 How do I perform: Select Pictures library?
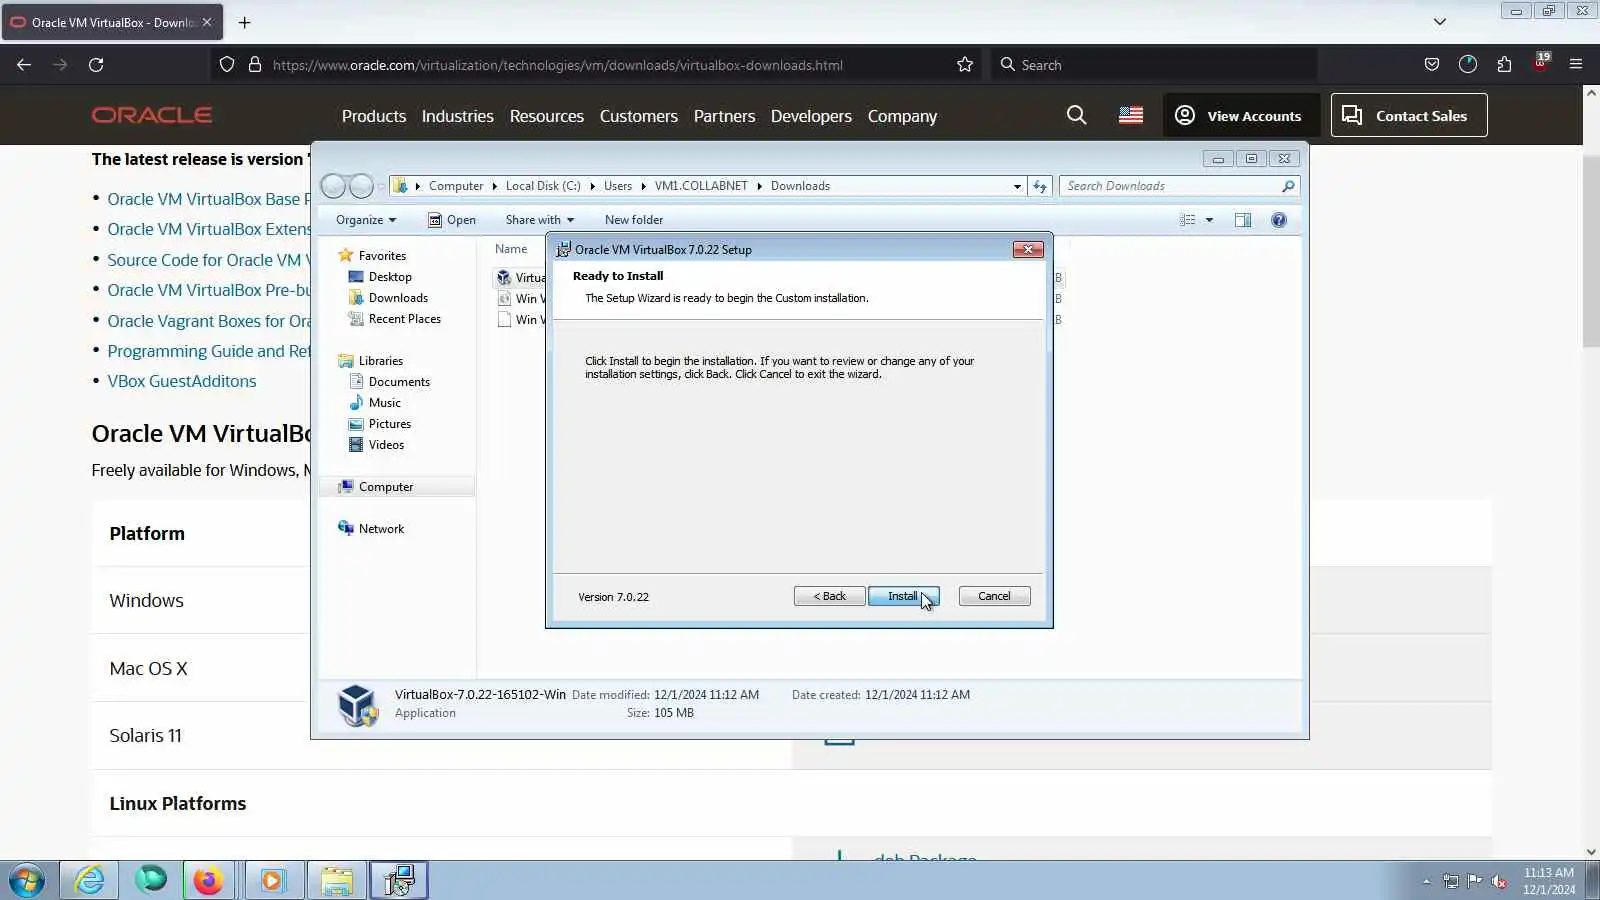(x=390, y=424)
